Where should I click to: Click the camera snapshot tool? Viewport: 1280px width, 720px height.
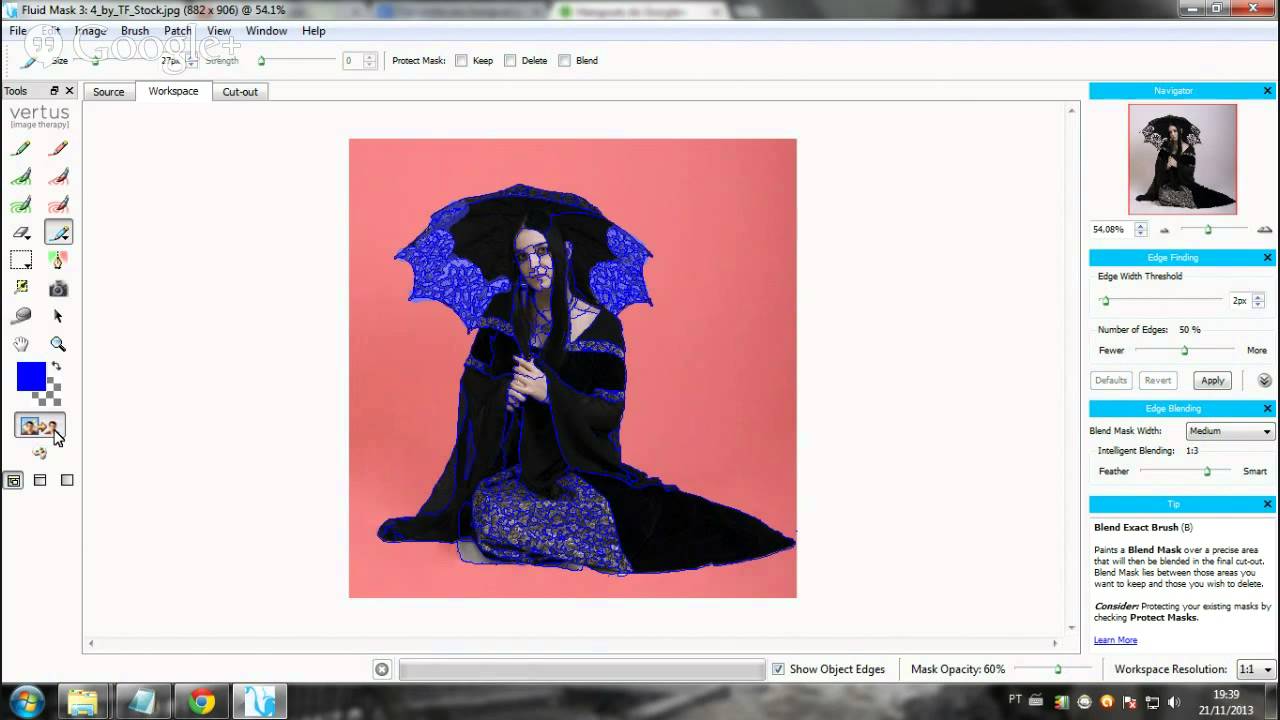click(x=58, y=288)
